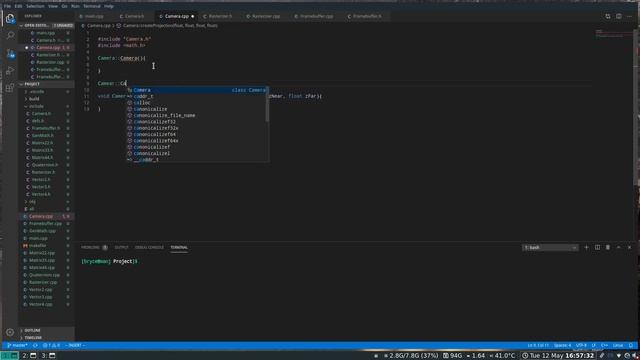Open the Manage gear icon in activity bar
This screenshot has height=360, width=640.
click(10, 332)
